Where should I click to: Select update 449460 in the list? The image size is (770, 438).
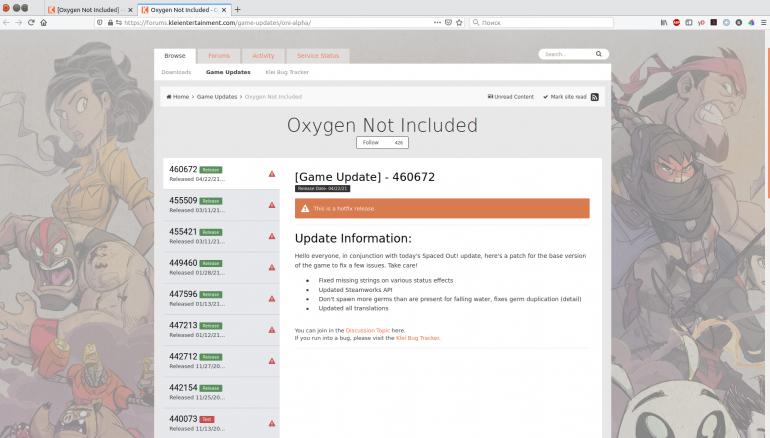click(x=221, y=268)
